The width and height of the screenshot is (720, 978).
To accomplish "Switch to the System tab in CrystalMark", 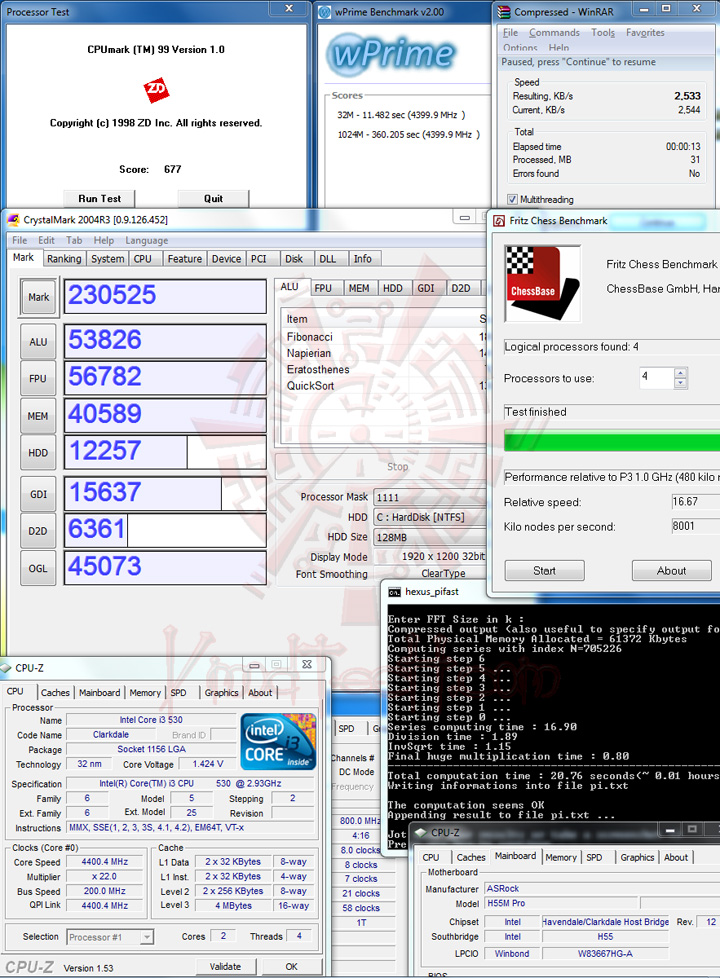I will coord(107,259).
